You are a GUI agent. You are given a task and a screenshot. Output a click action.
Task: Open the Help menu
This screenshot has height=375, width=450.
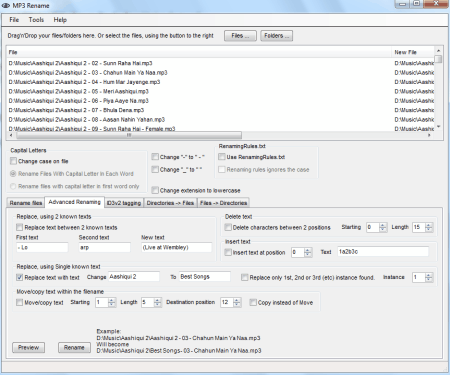coord(60,20)
